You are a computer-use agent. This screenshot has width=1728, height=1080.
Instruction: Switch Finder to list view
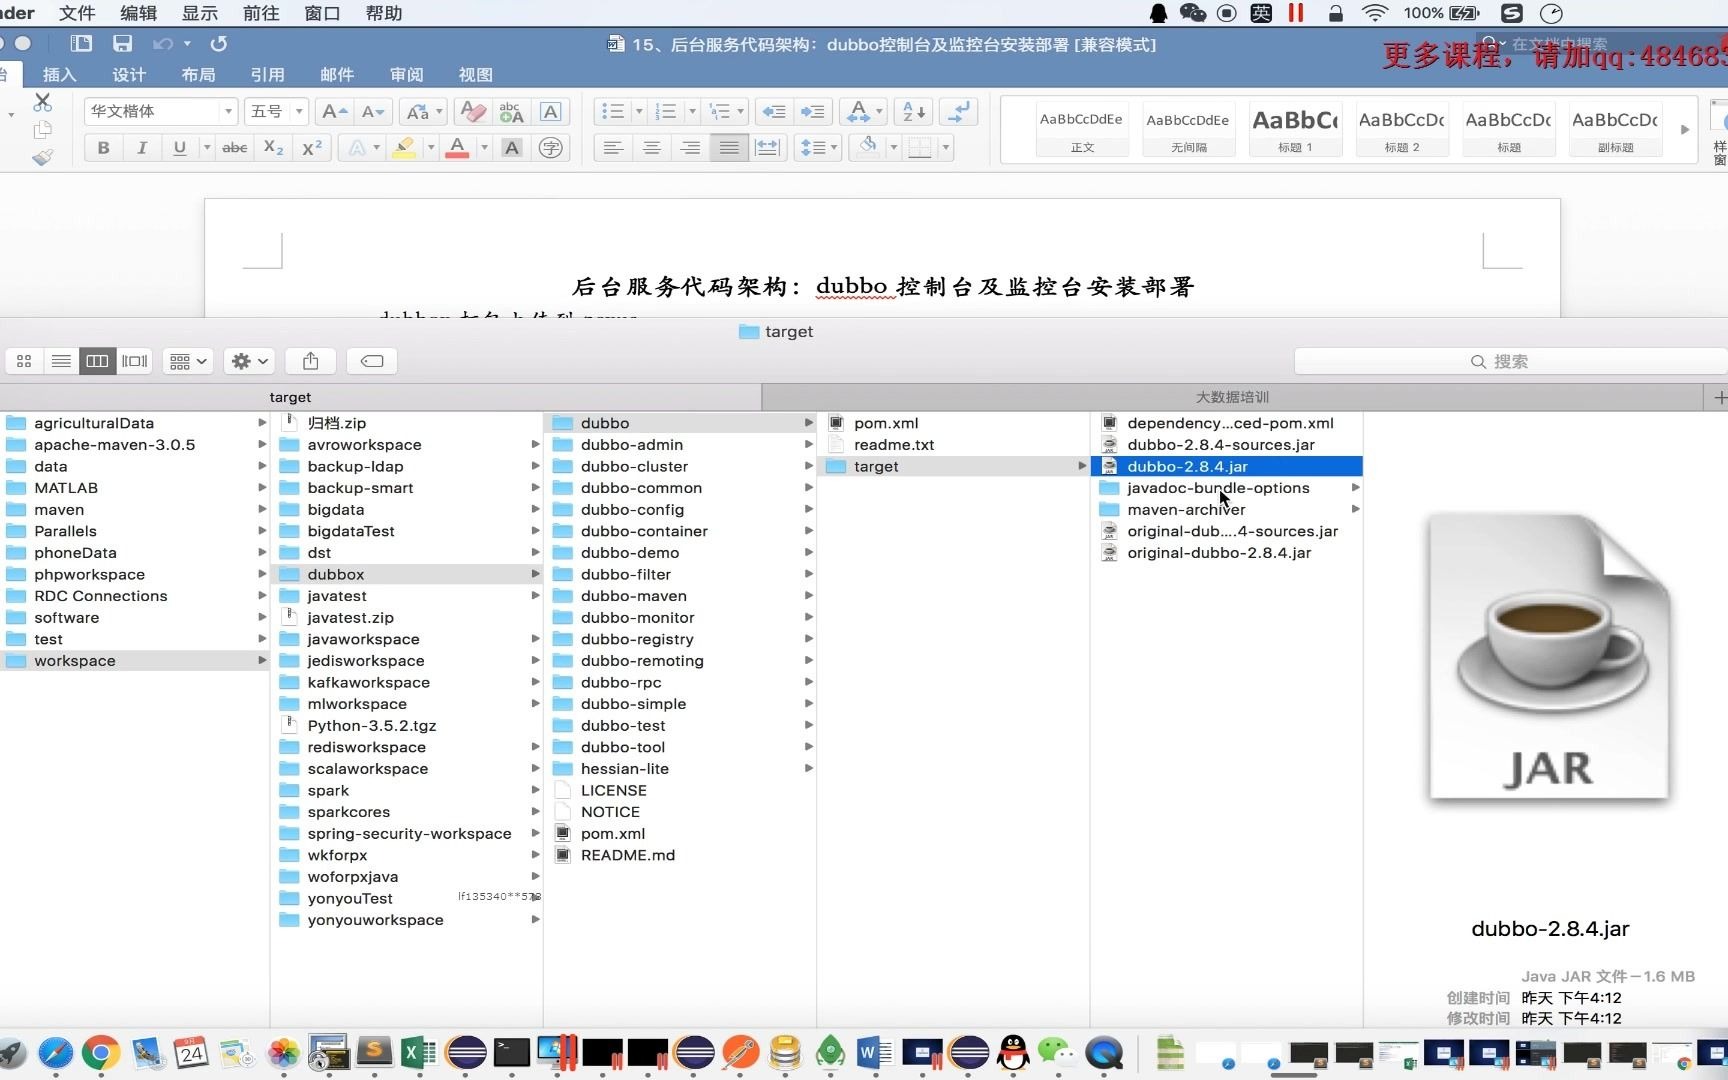click(61, 361)
